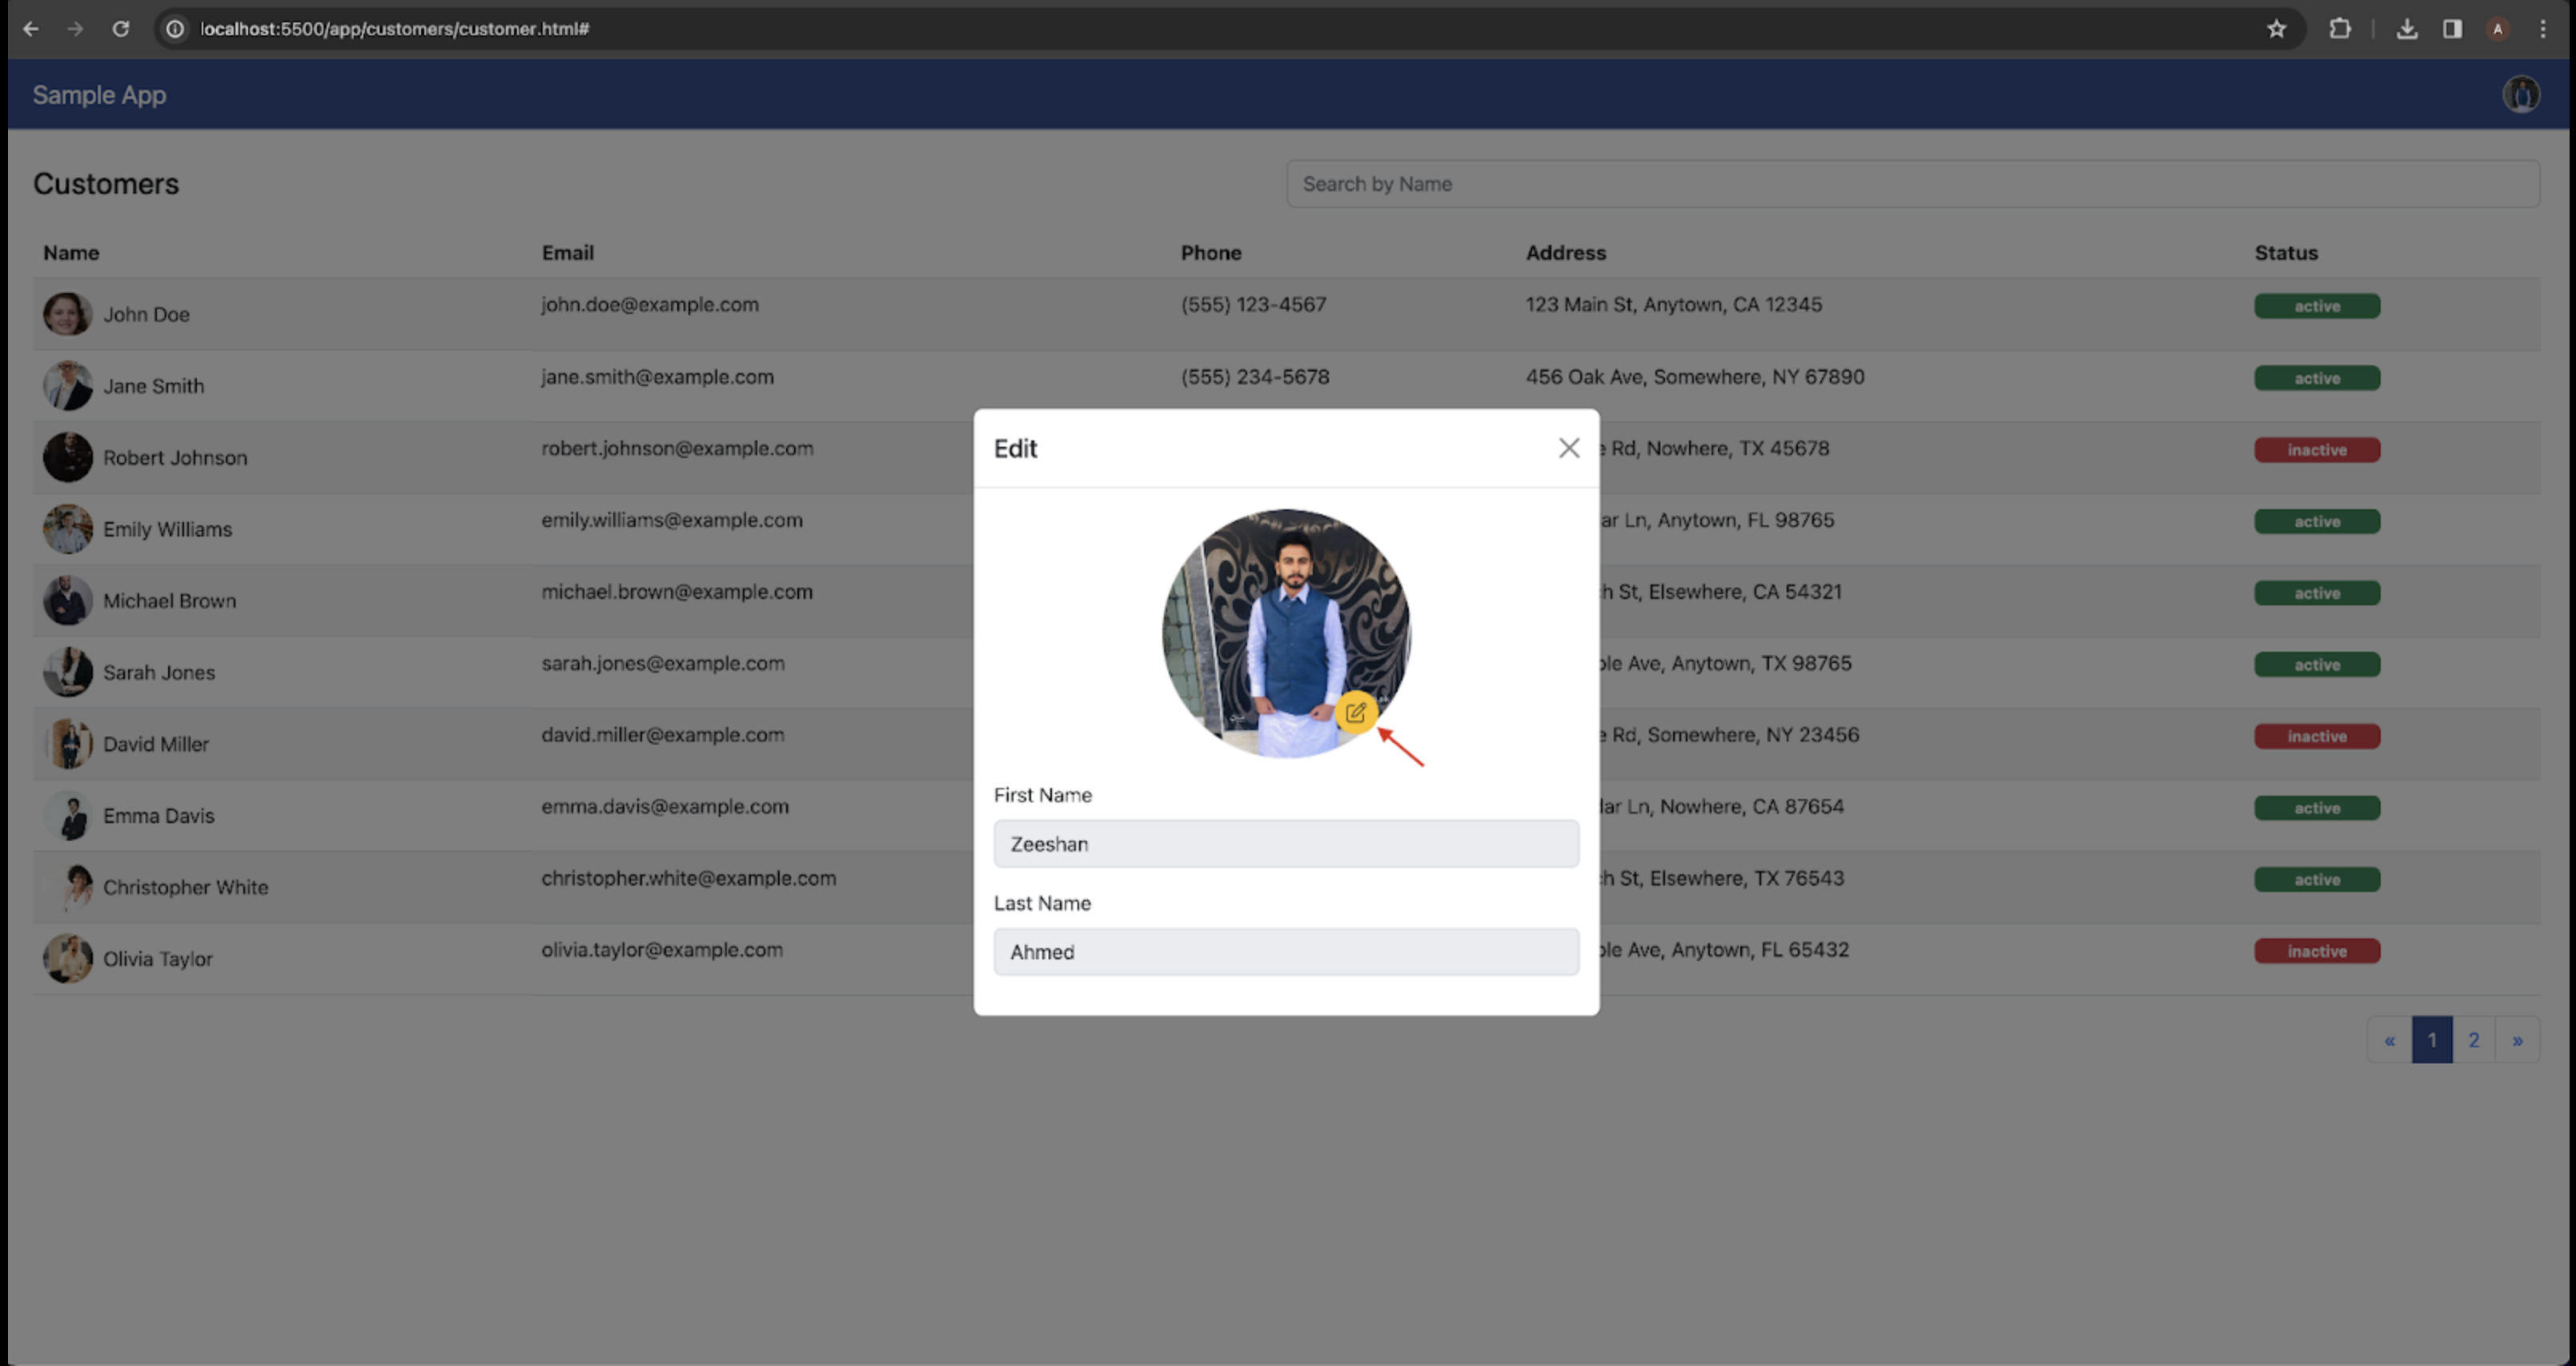Open Chrome three-dot menu
The width and height of the screenshot is (2576, 1366).
[x=2543, y=29]
